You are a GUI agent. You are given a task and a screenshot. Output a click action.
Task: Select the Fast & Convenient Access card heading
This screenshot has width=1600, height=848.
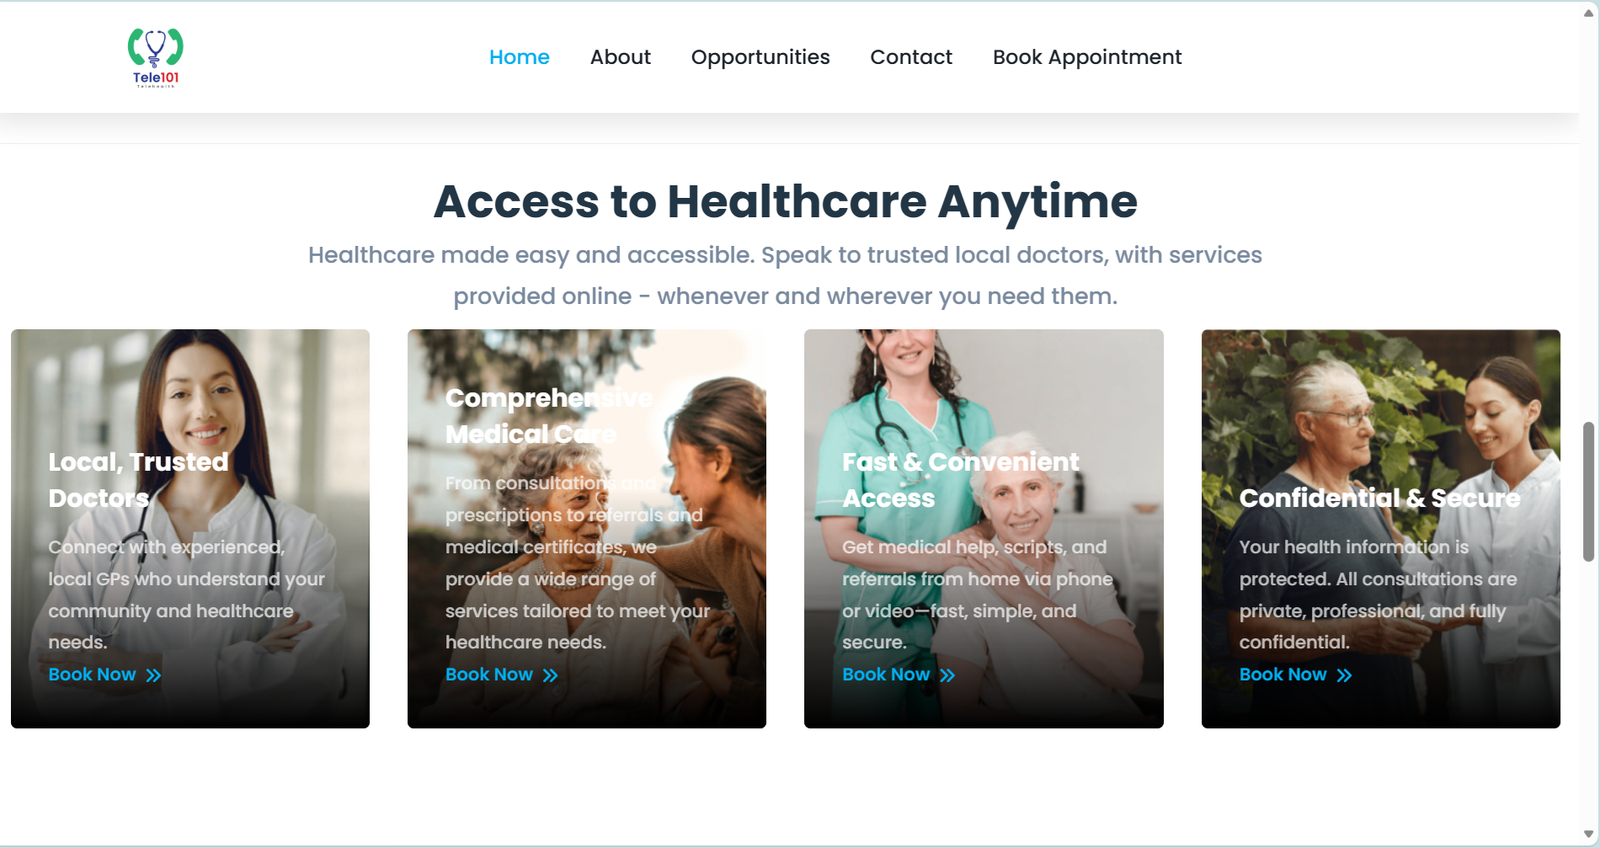tap(960, 480)
